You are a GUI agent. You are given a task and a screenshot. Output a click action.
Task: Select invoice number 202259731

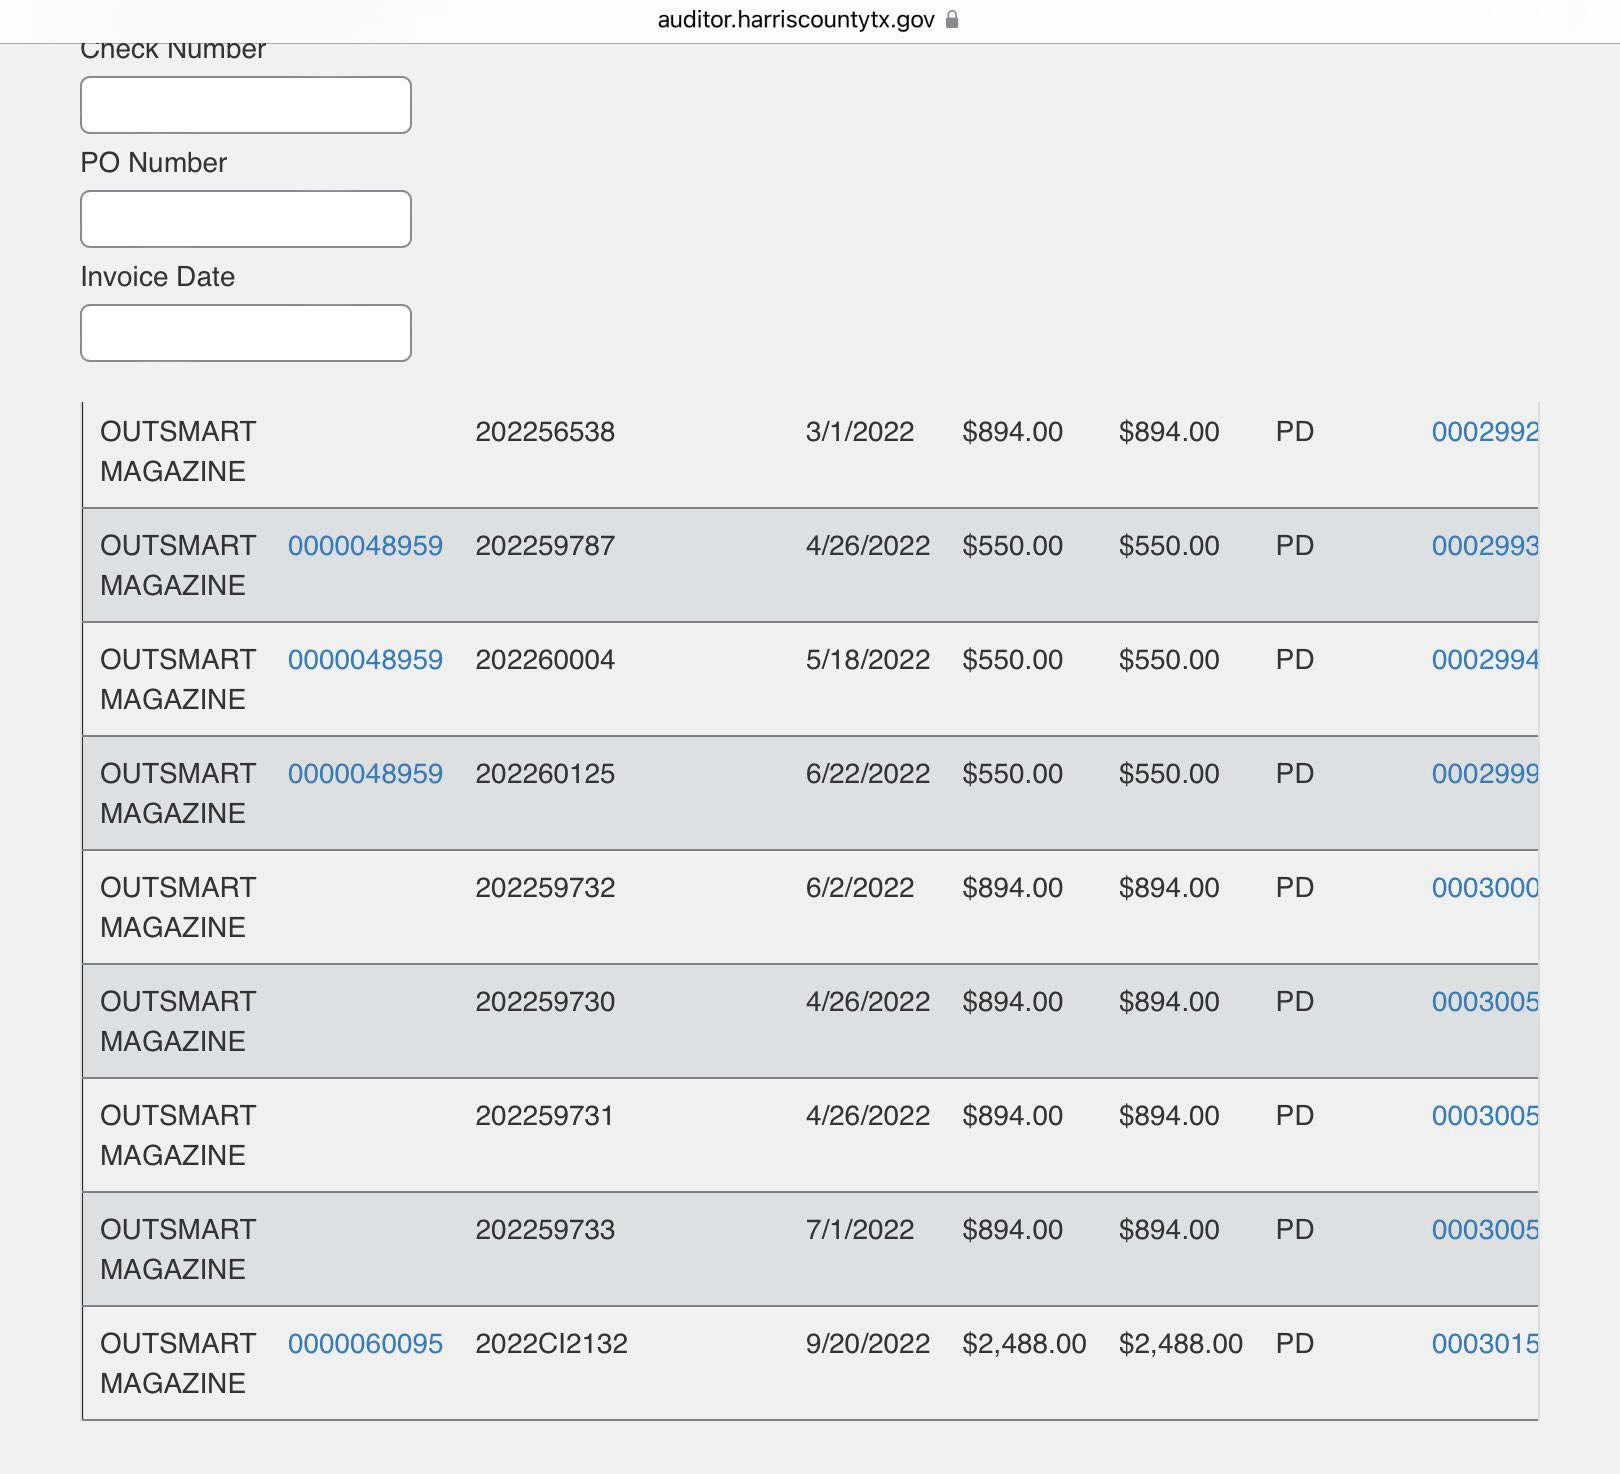pyautogui.click(x=545, y=1116)
